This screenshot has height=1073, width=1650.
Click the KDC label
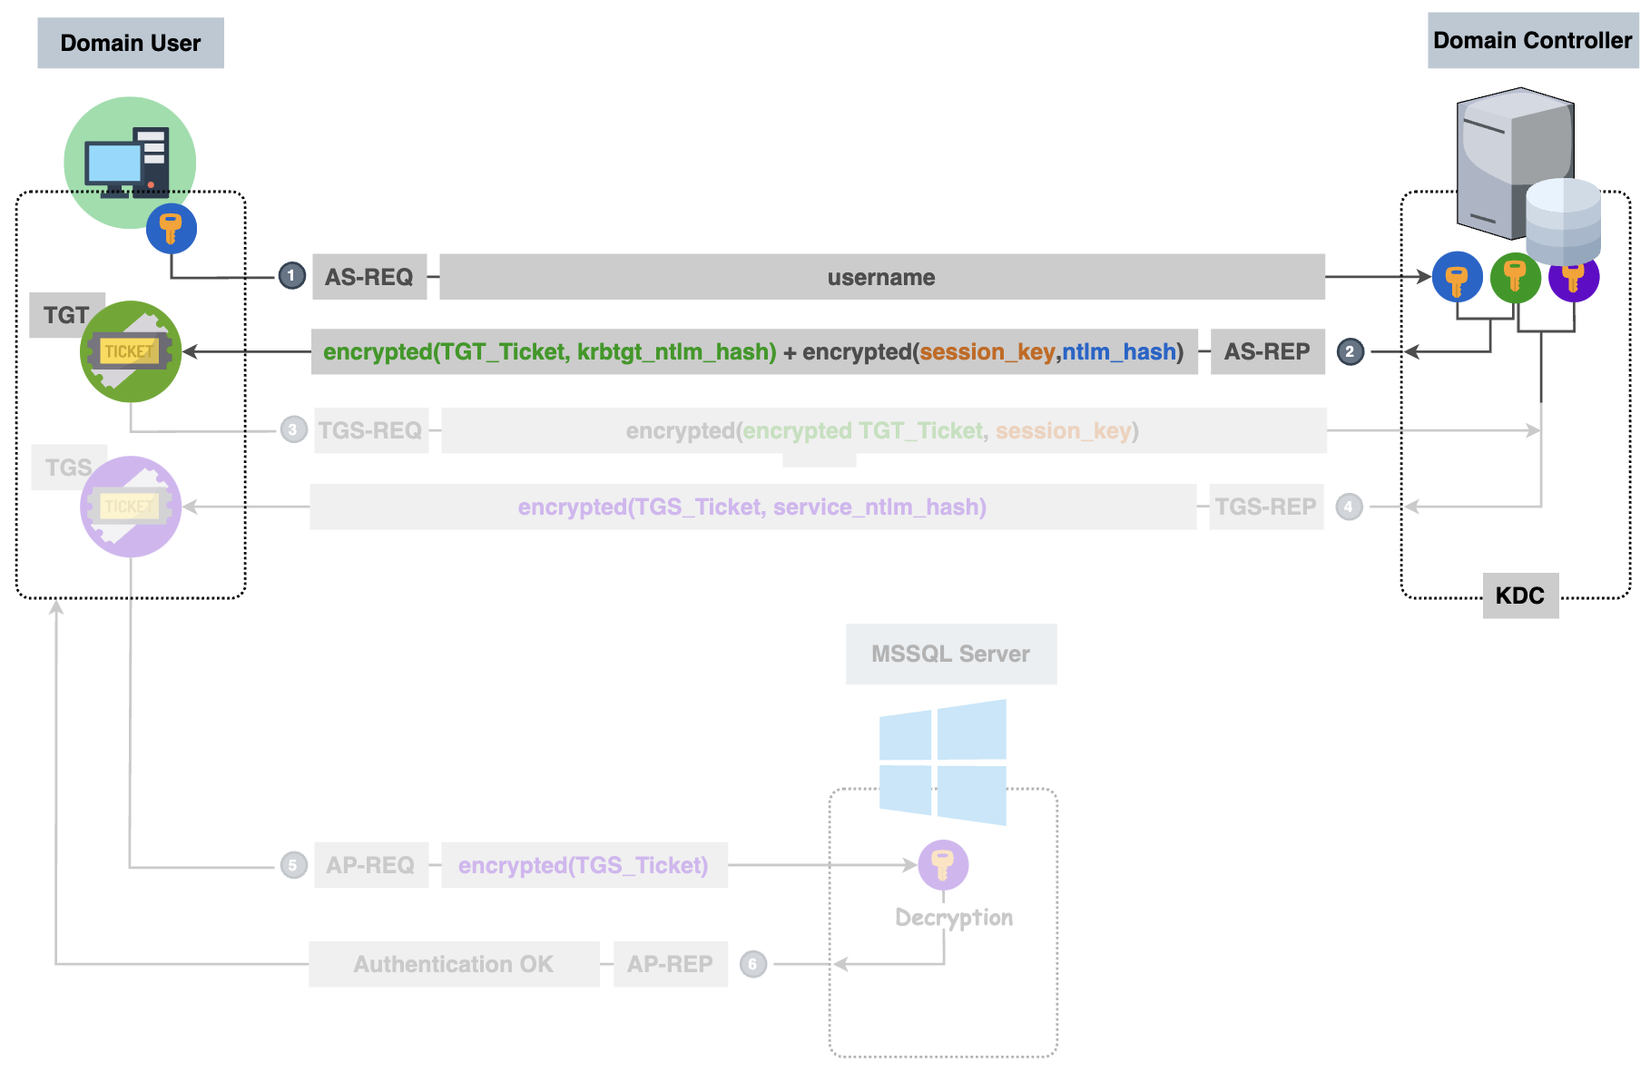tap(1520, 596)
